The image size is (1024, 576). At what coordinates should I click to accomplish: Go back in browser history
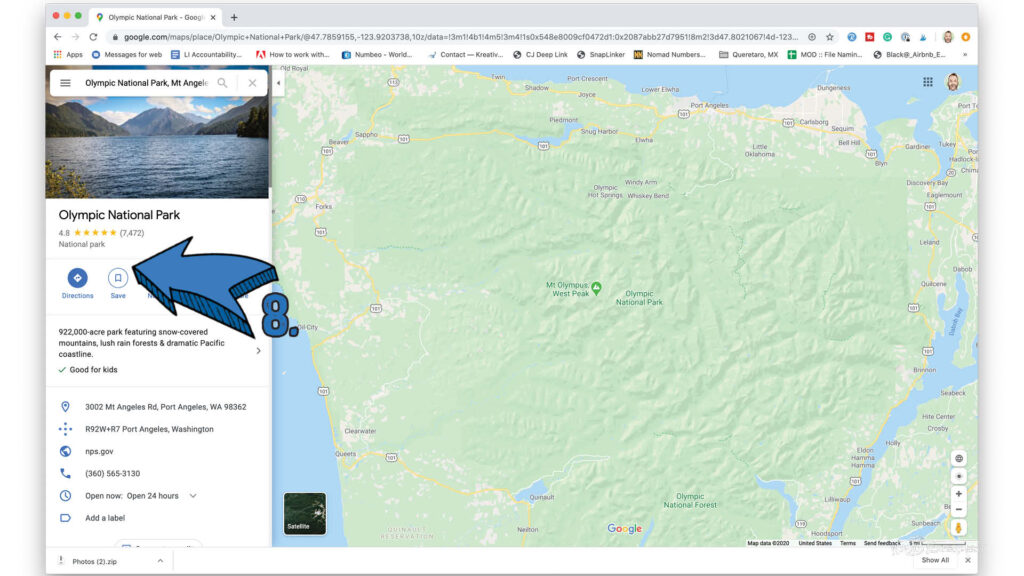(x=57, y=37)
